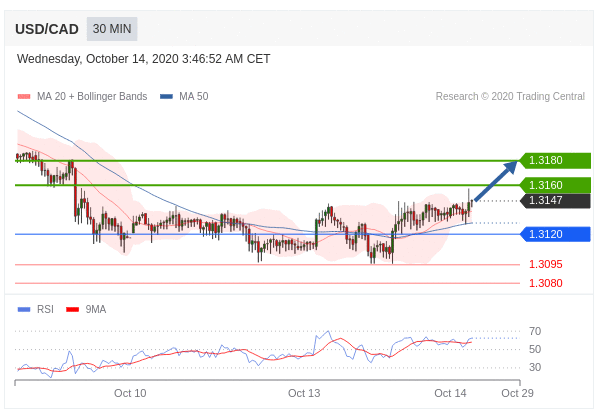
Task: Click the green 1.3180 resistance price tag
Action: pos(555,160)
